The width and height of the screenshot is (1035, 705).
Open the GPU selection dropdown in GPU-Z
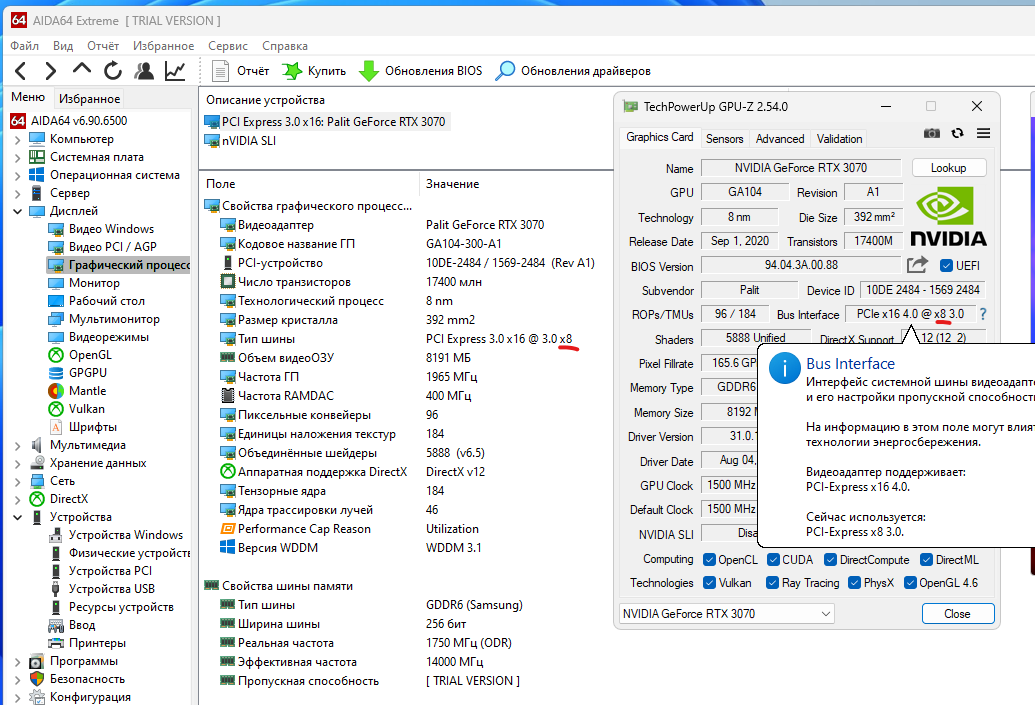coord(727,614)
